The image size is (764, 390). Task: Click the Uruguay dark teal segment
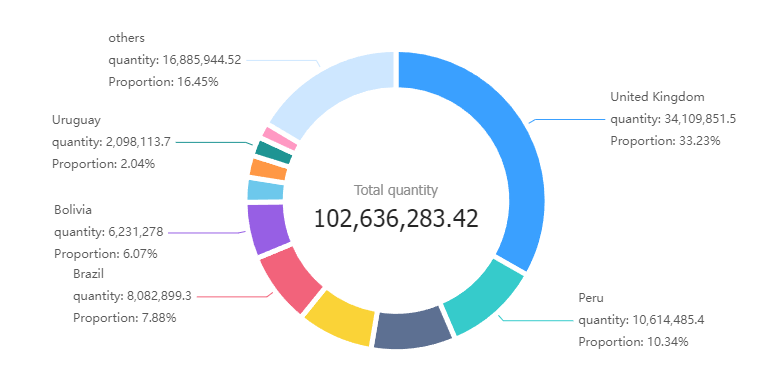273,153
